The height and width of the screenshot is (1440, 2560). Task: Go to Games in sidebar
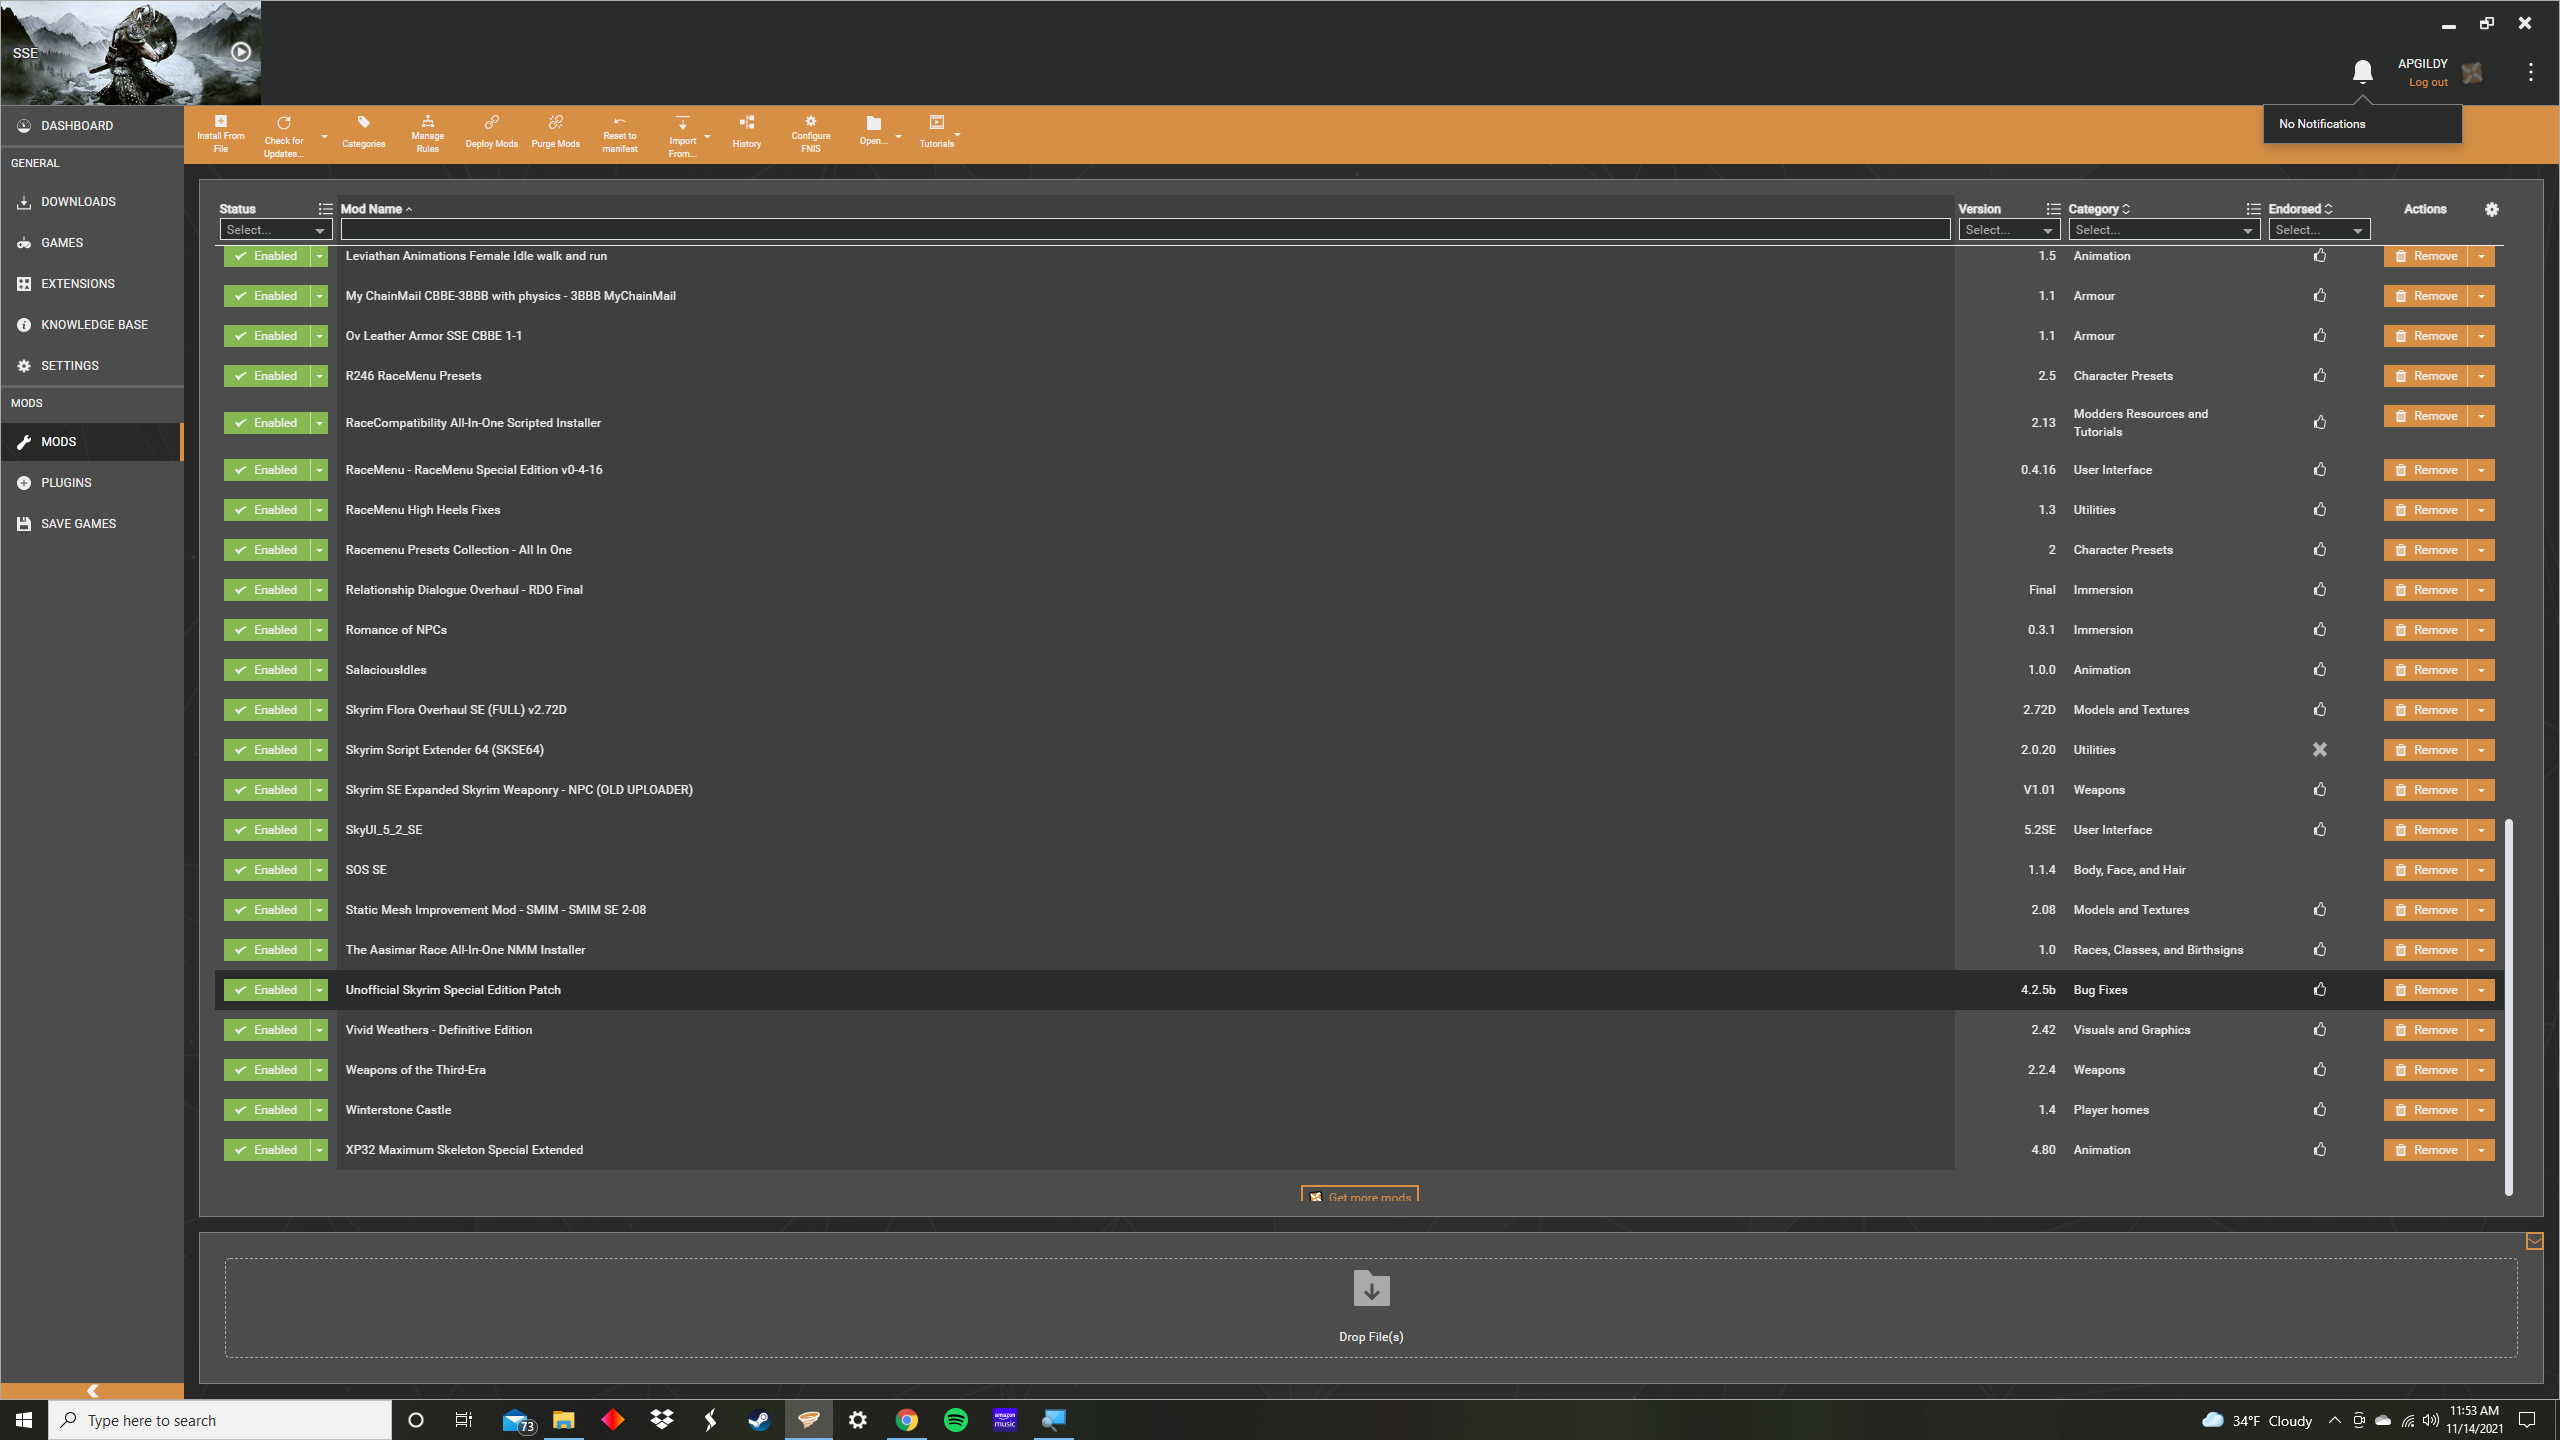coord(91,243)
